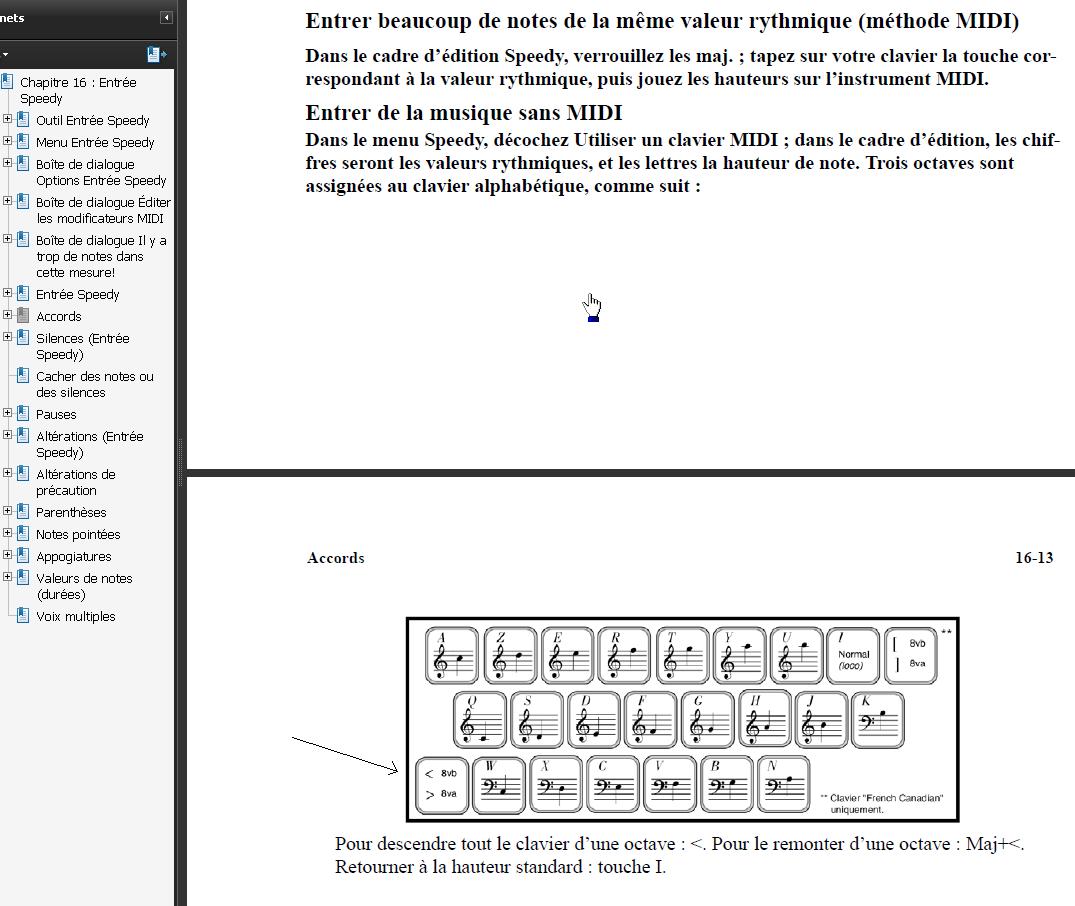
Task: Expand the Pauses bookmark
Action: point(9,414)
